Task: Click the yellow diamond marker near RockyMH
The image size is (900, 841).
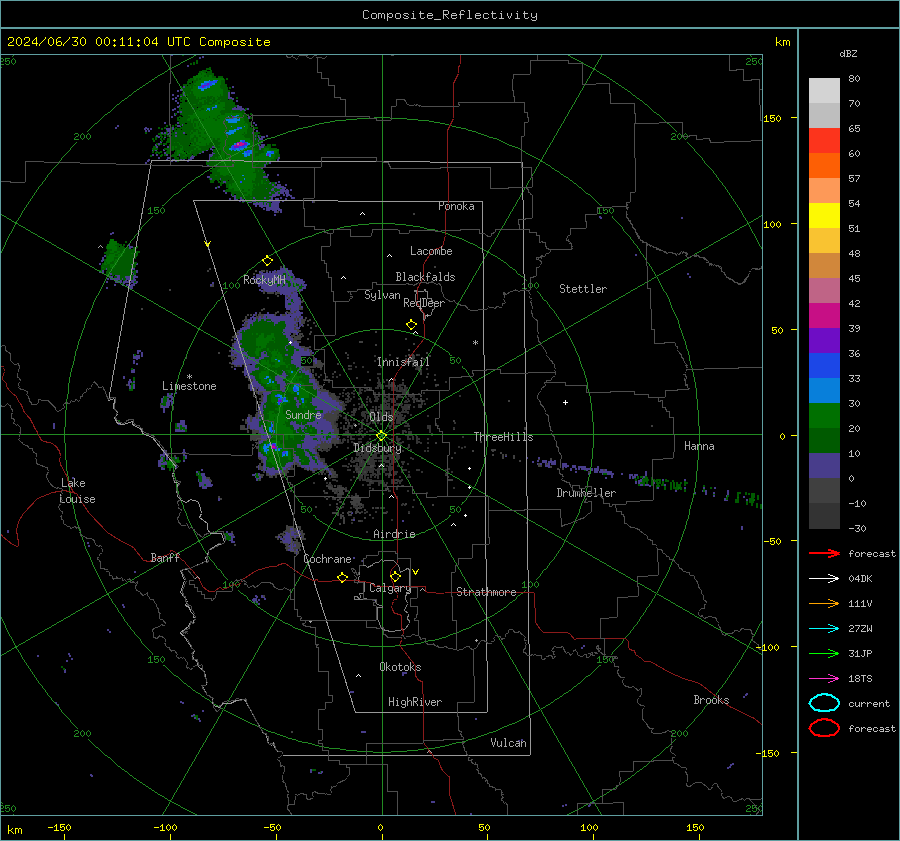Action: point(267,261)
